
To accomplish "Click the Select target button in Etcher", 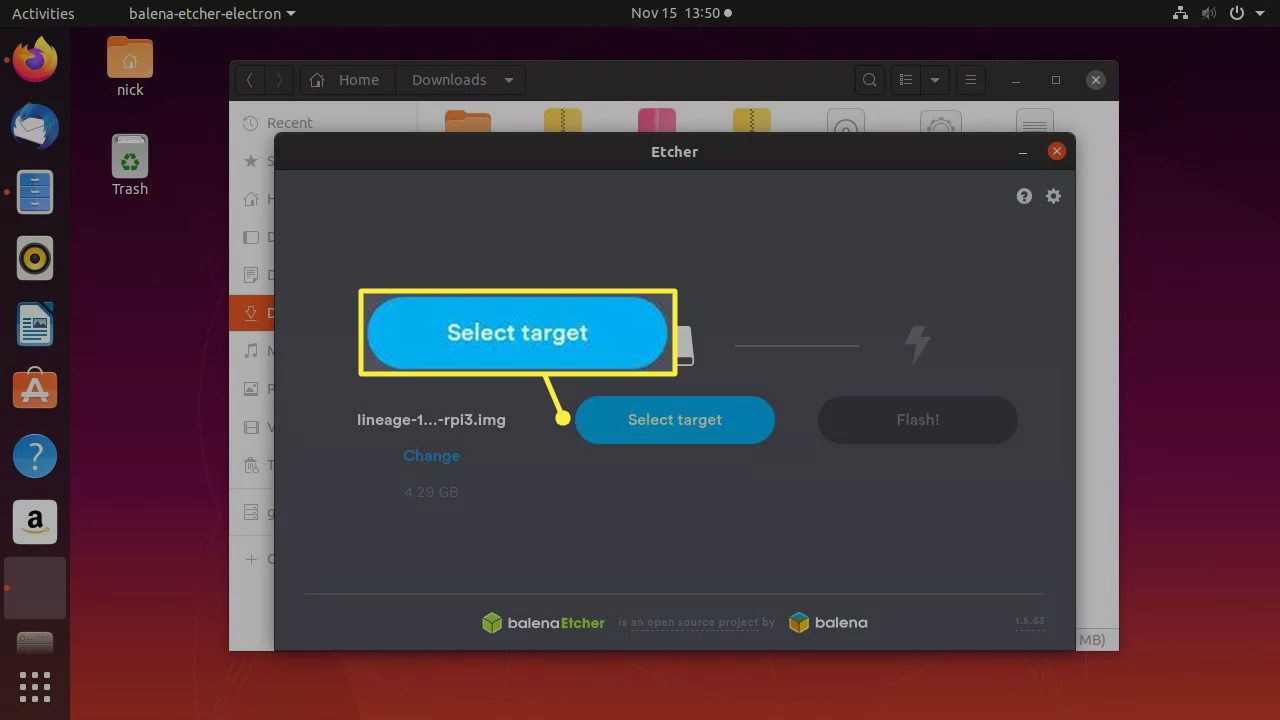I will click(675, 420).
